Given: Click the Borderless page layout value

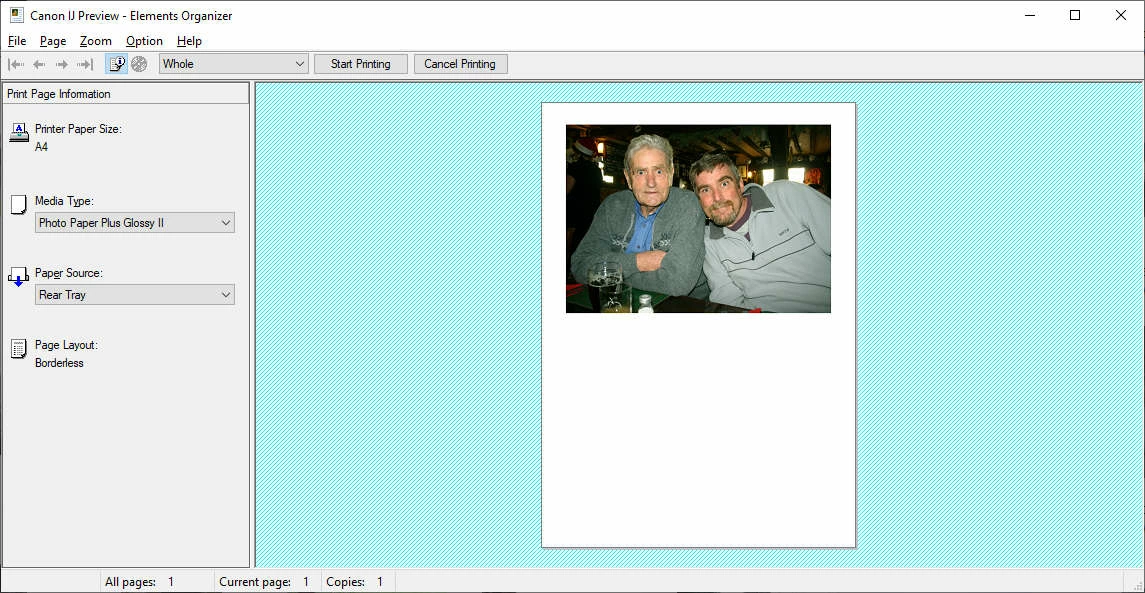Looking at the screenshot, I should (x=59, y=363).
